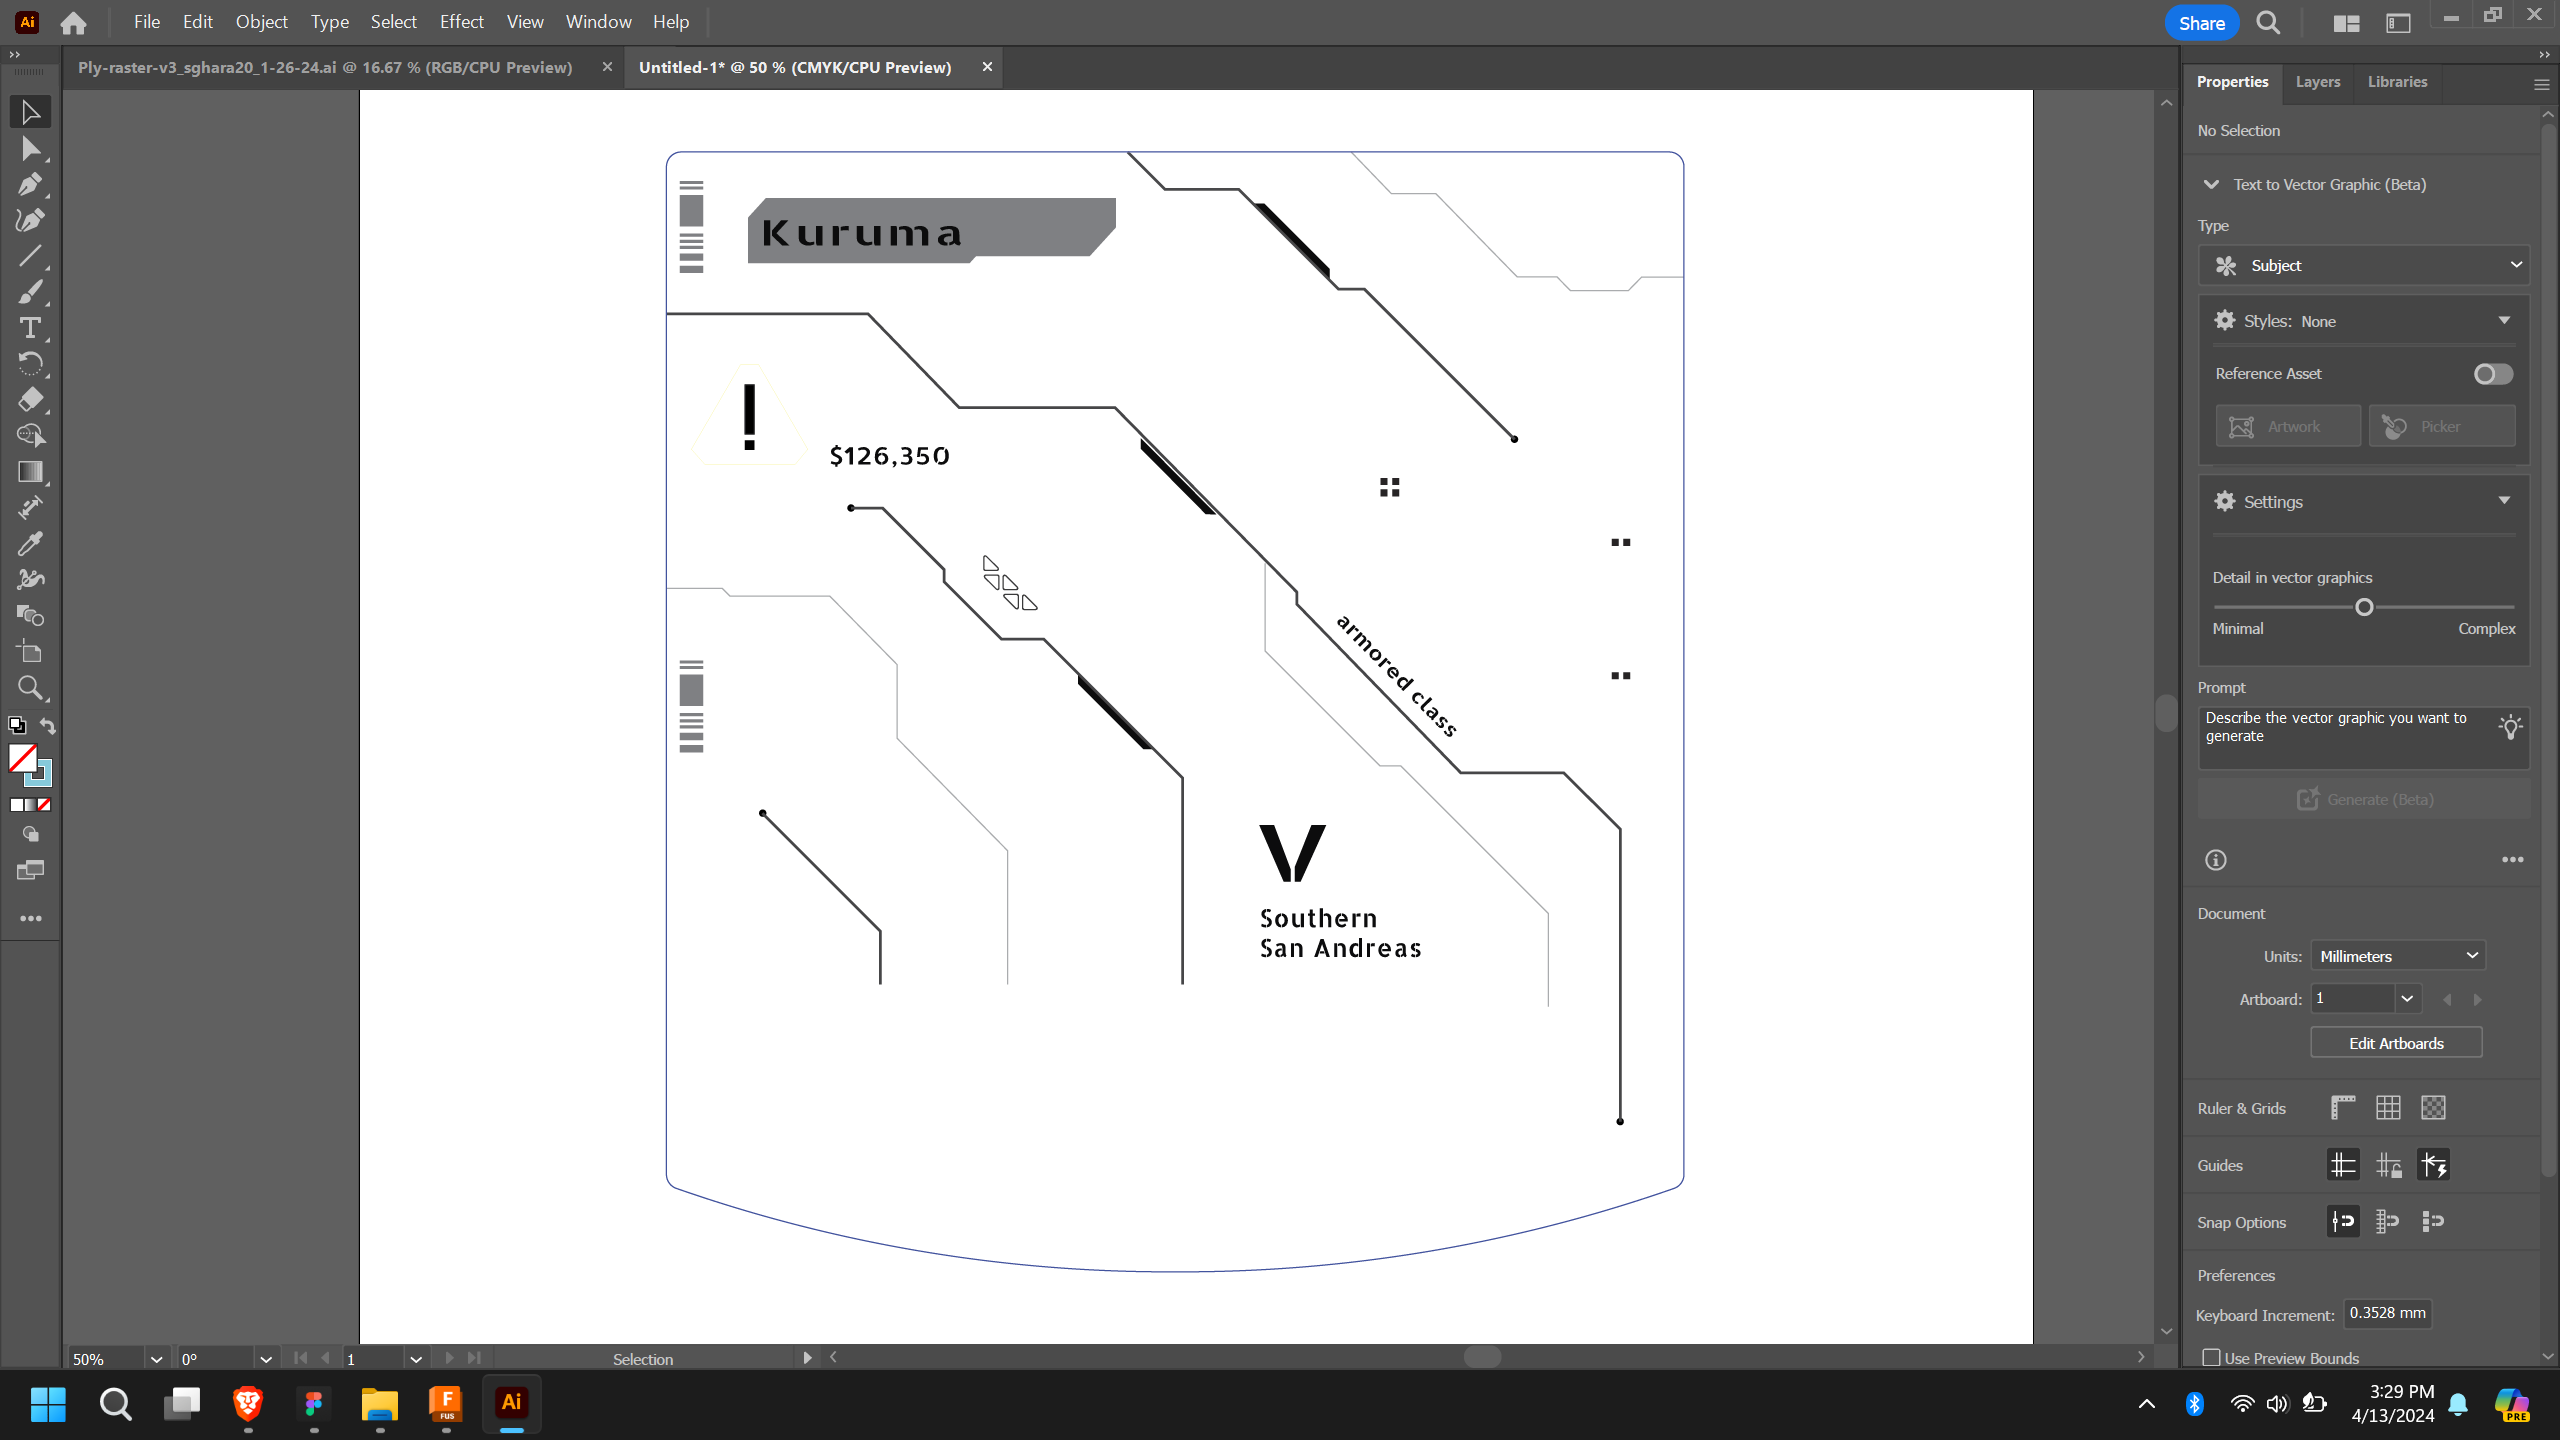Switch to the Layers tab
This screenshot has height=1440, width=2560.
[2318, 82]
